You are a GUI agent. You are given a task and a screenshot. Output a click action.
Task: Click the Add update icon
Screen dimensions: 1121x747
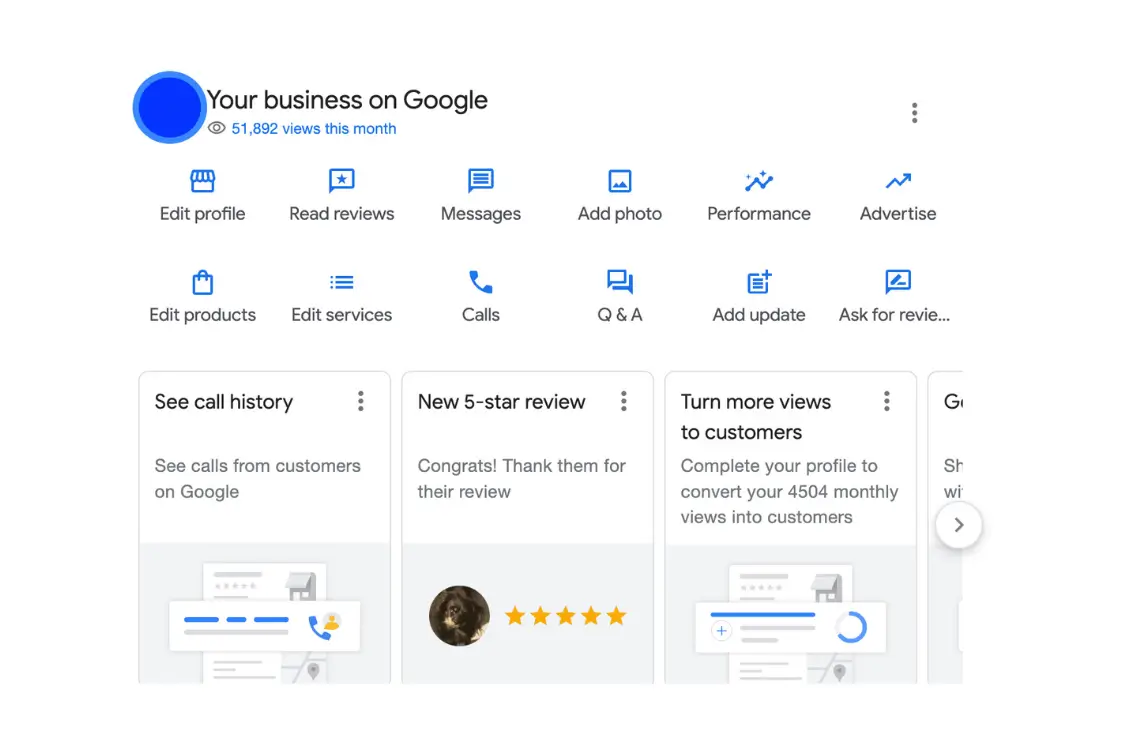[759, 282]
